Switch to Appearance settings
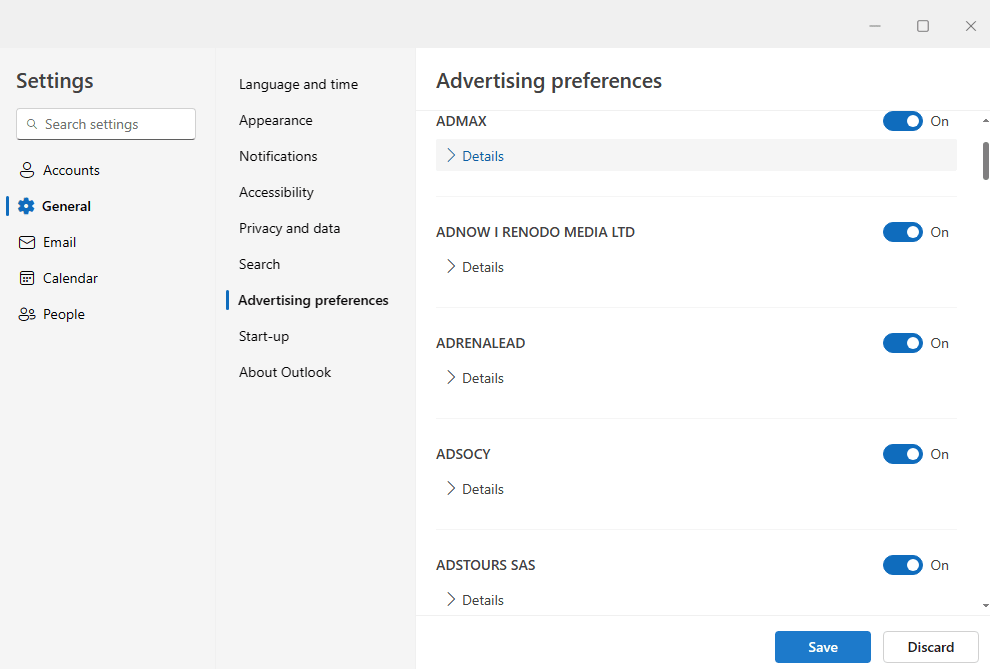The height and width of the screenshot is (669, 990). (x=275, y=120)
